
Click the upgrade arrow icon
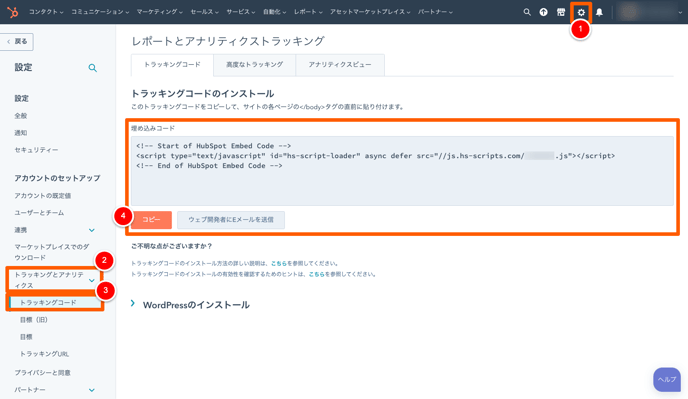(x=544, y=12)
